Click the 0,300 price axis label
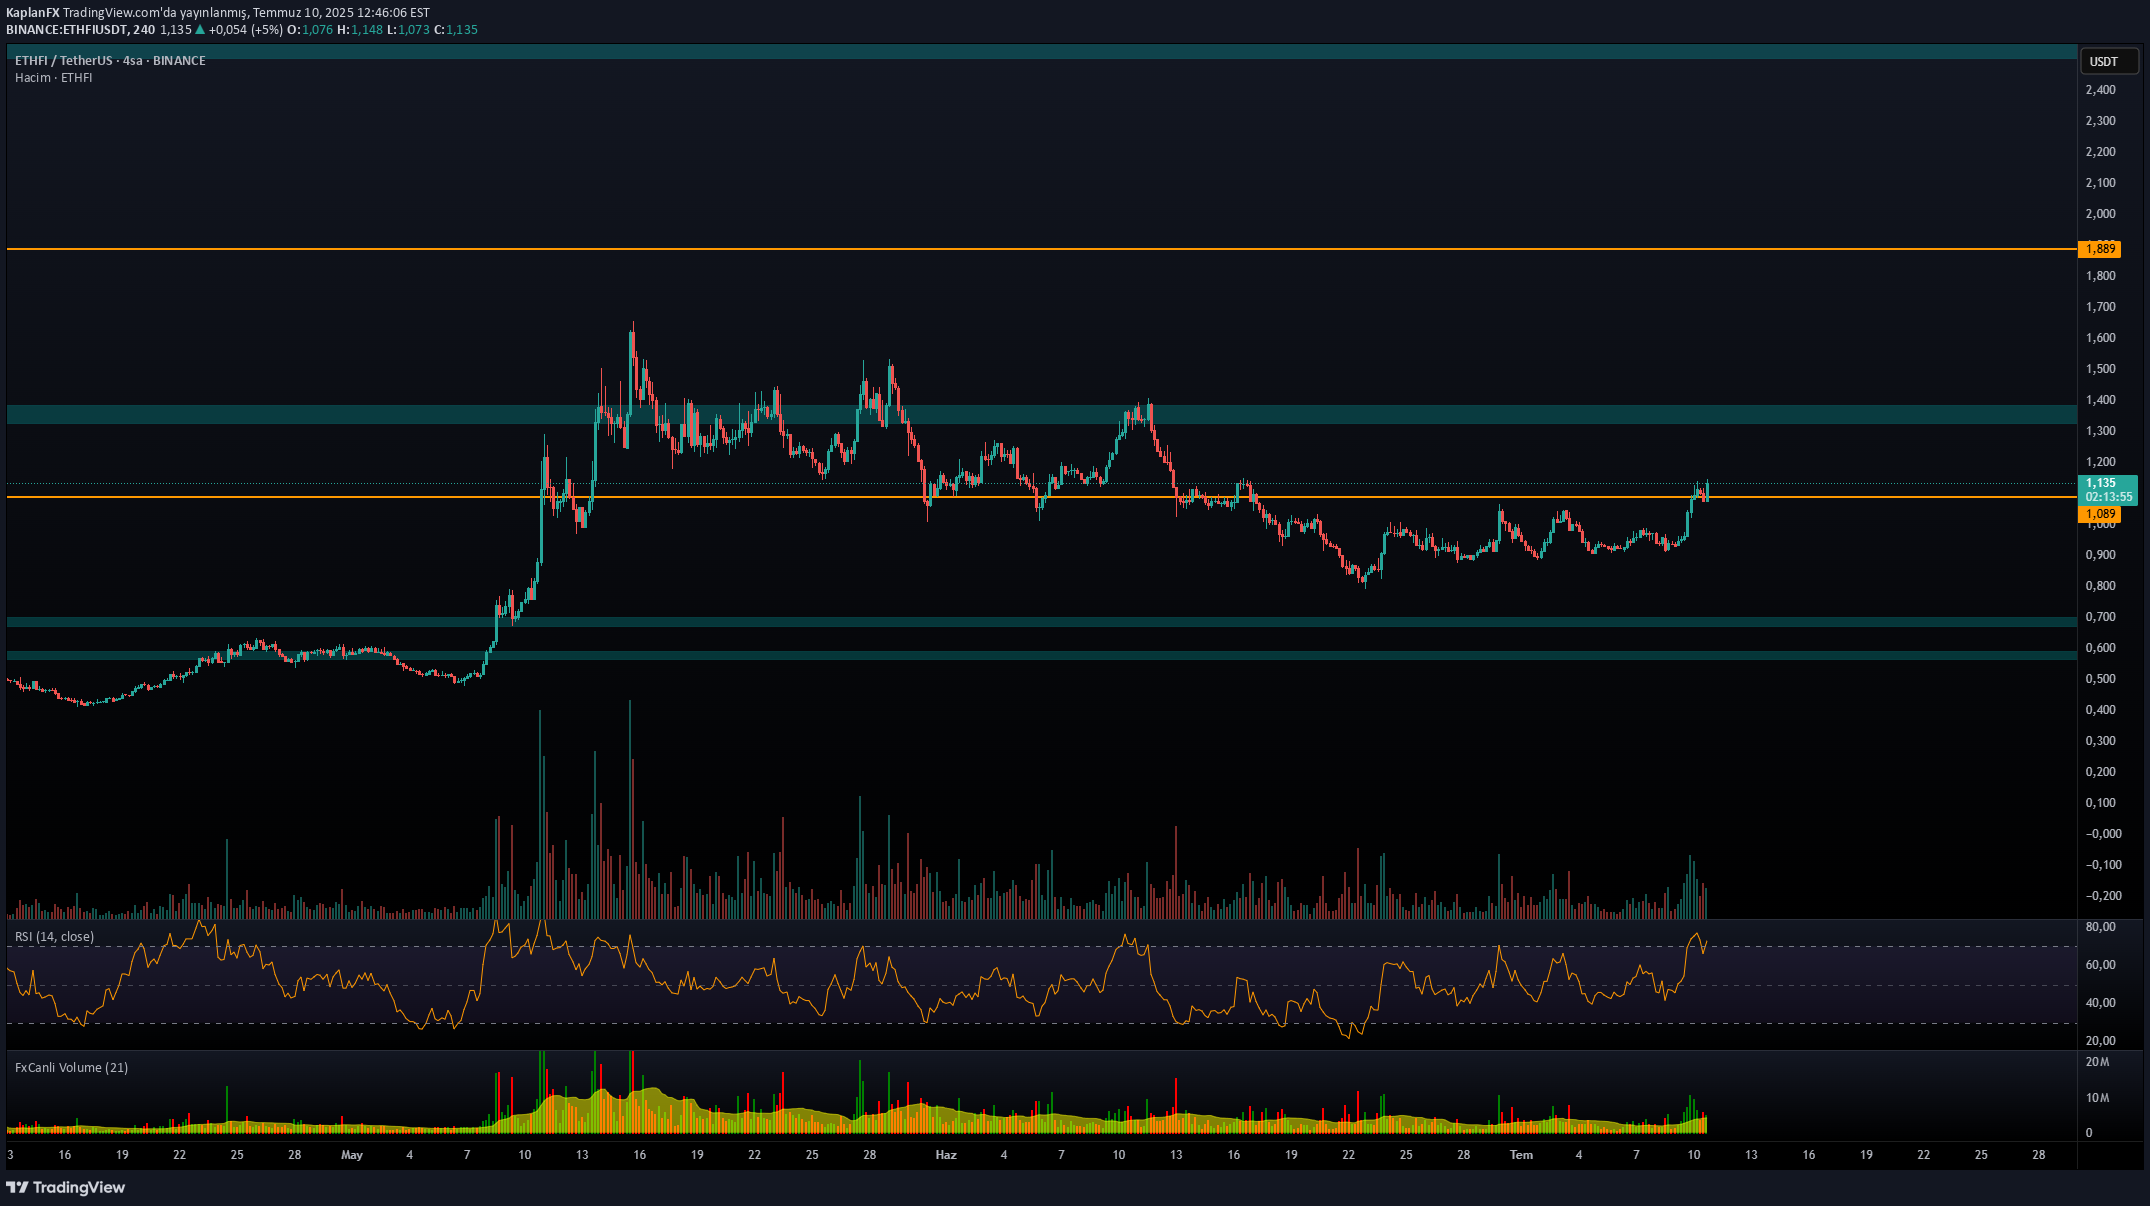 [x=2100, y=741]
